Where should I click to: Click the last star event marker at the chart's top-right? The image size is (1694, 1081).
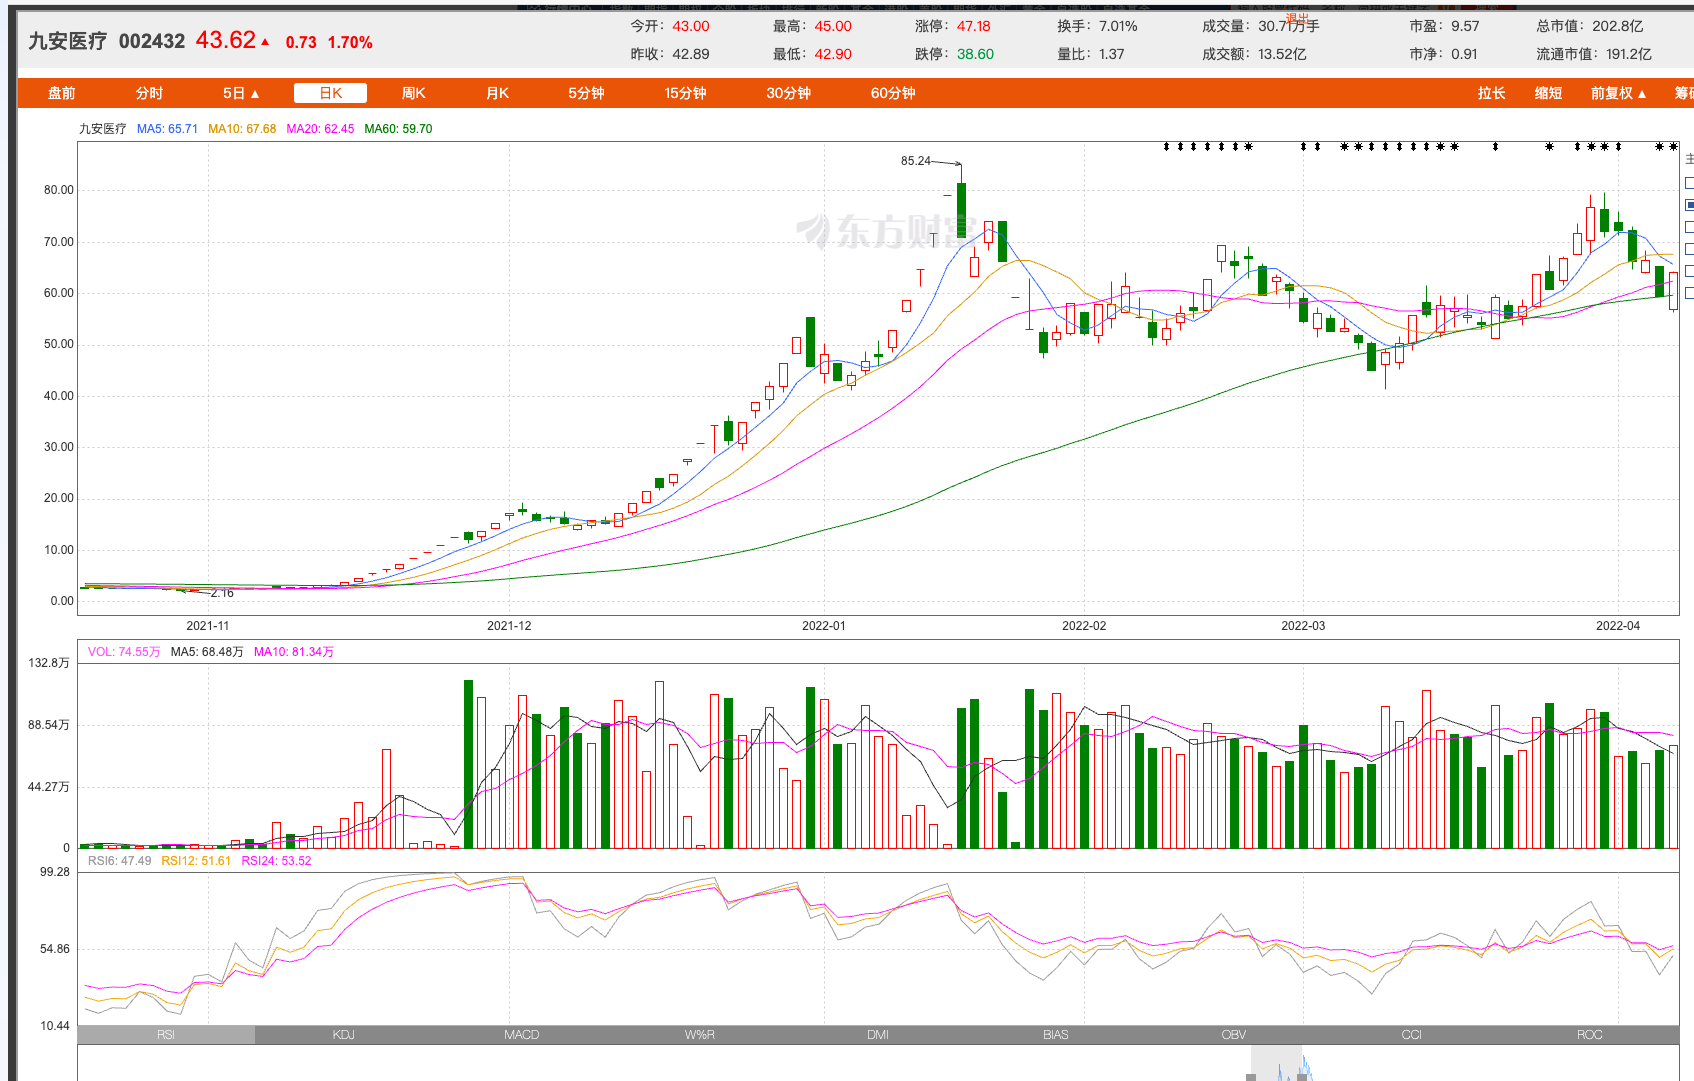[x=1673, y=147]
